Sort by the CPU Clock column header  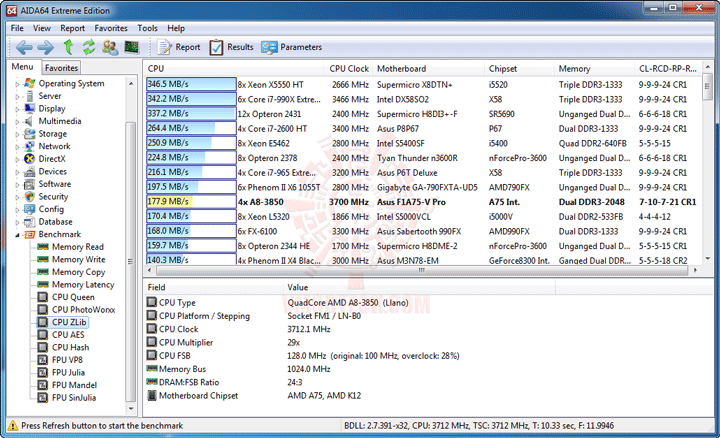click(349, 68)
